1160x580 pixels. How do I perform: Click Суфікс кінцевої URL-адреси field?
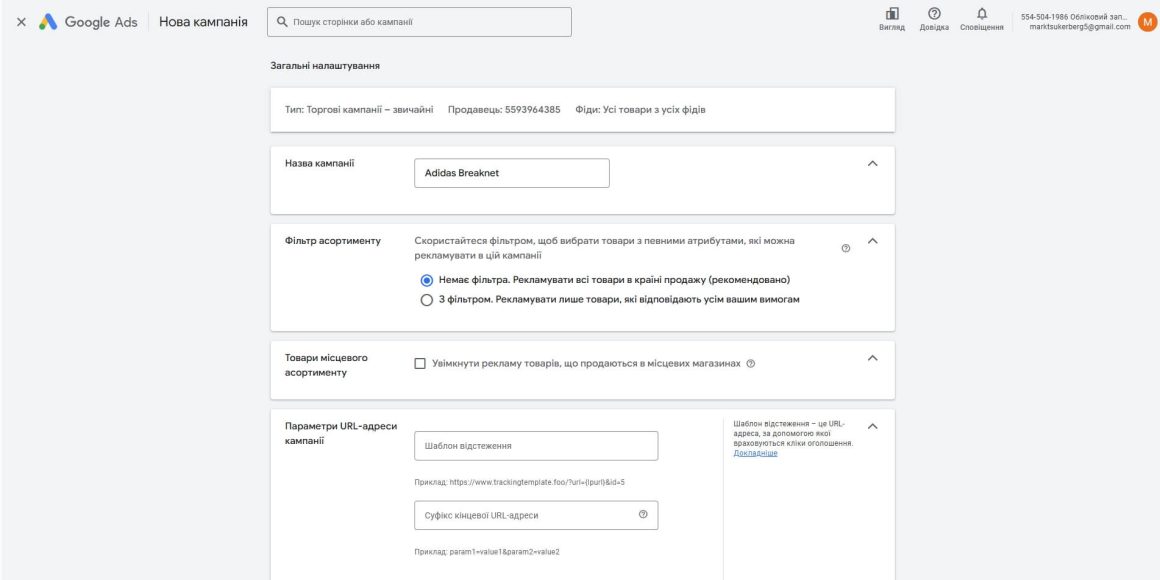click(536, 516)
